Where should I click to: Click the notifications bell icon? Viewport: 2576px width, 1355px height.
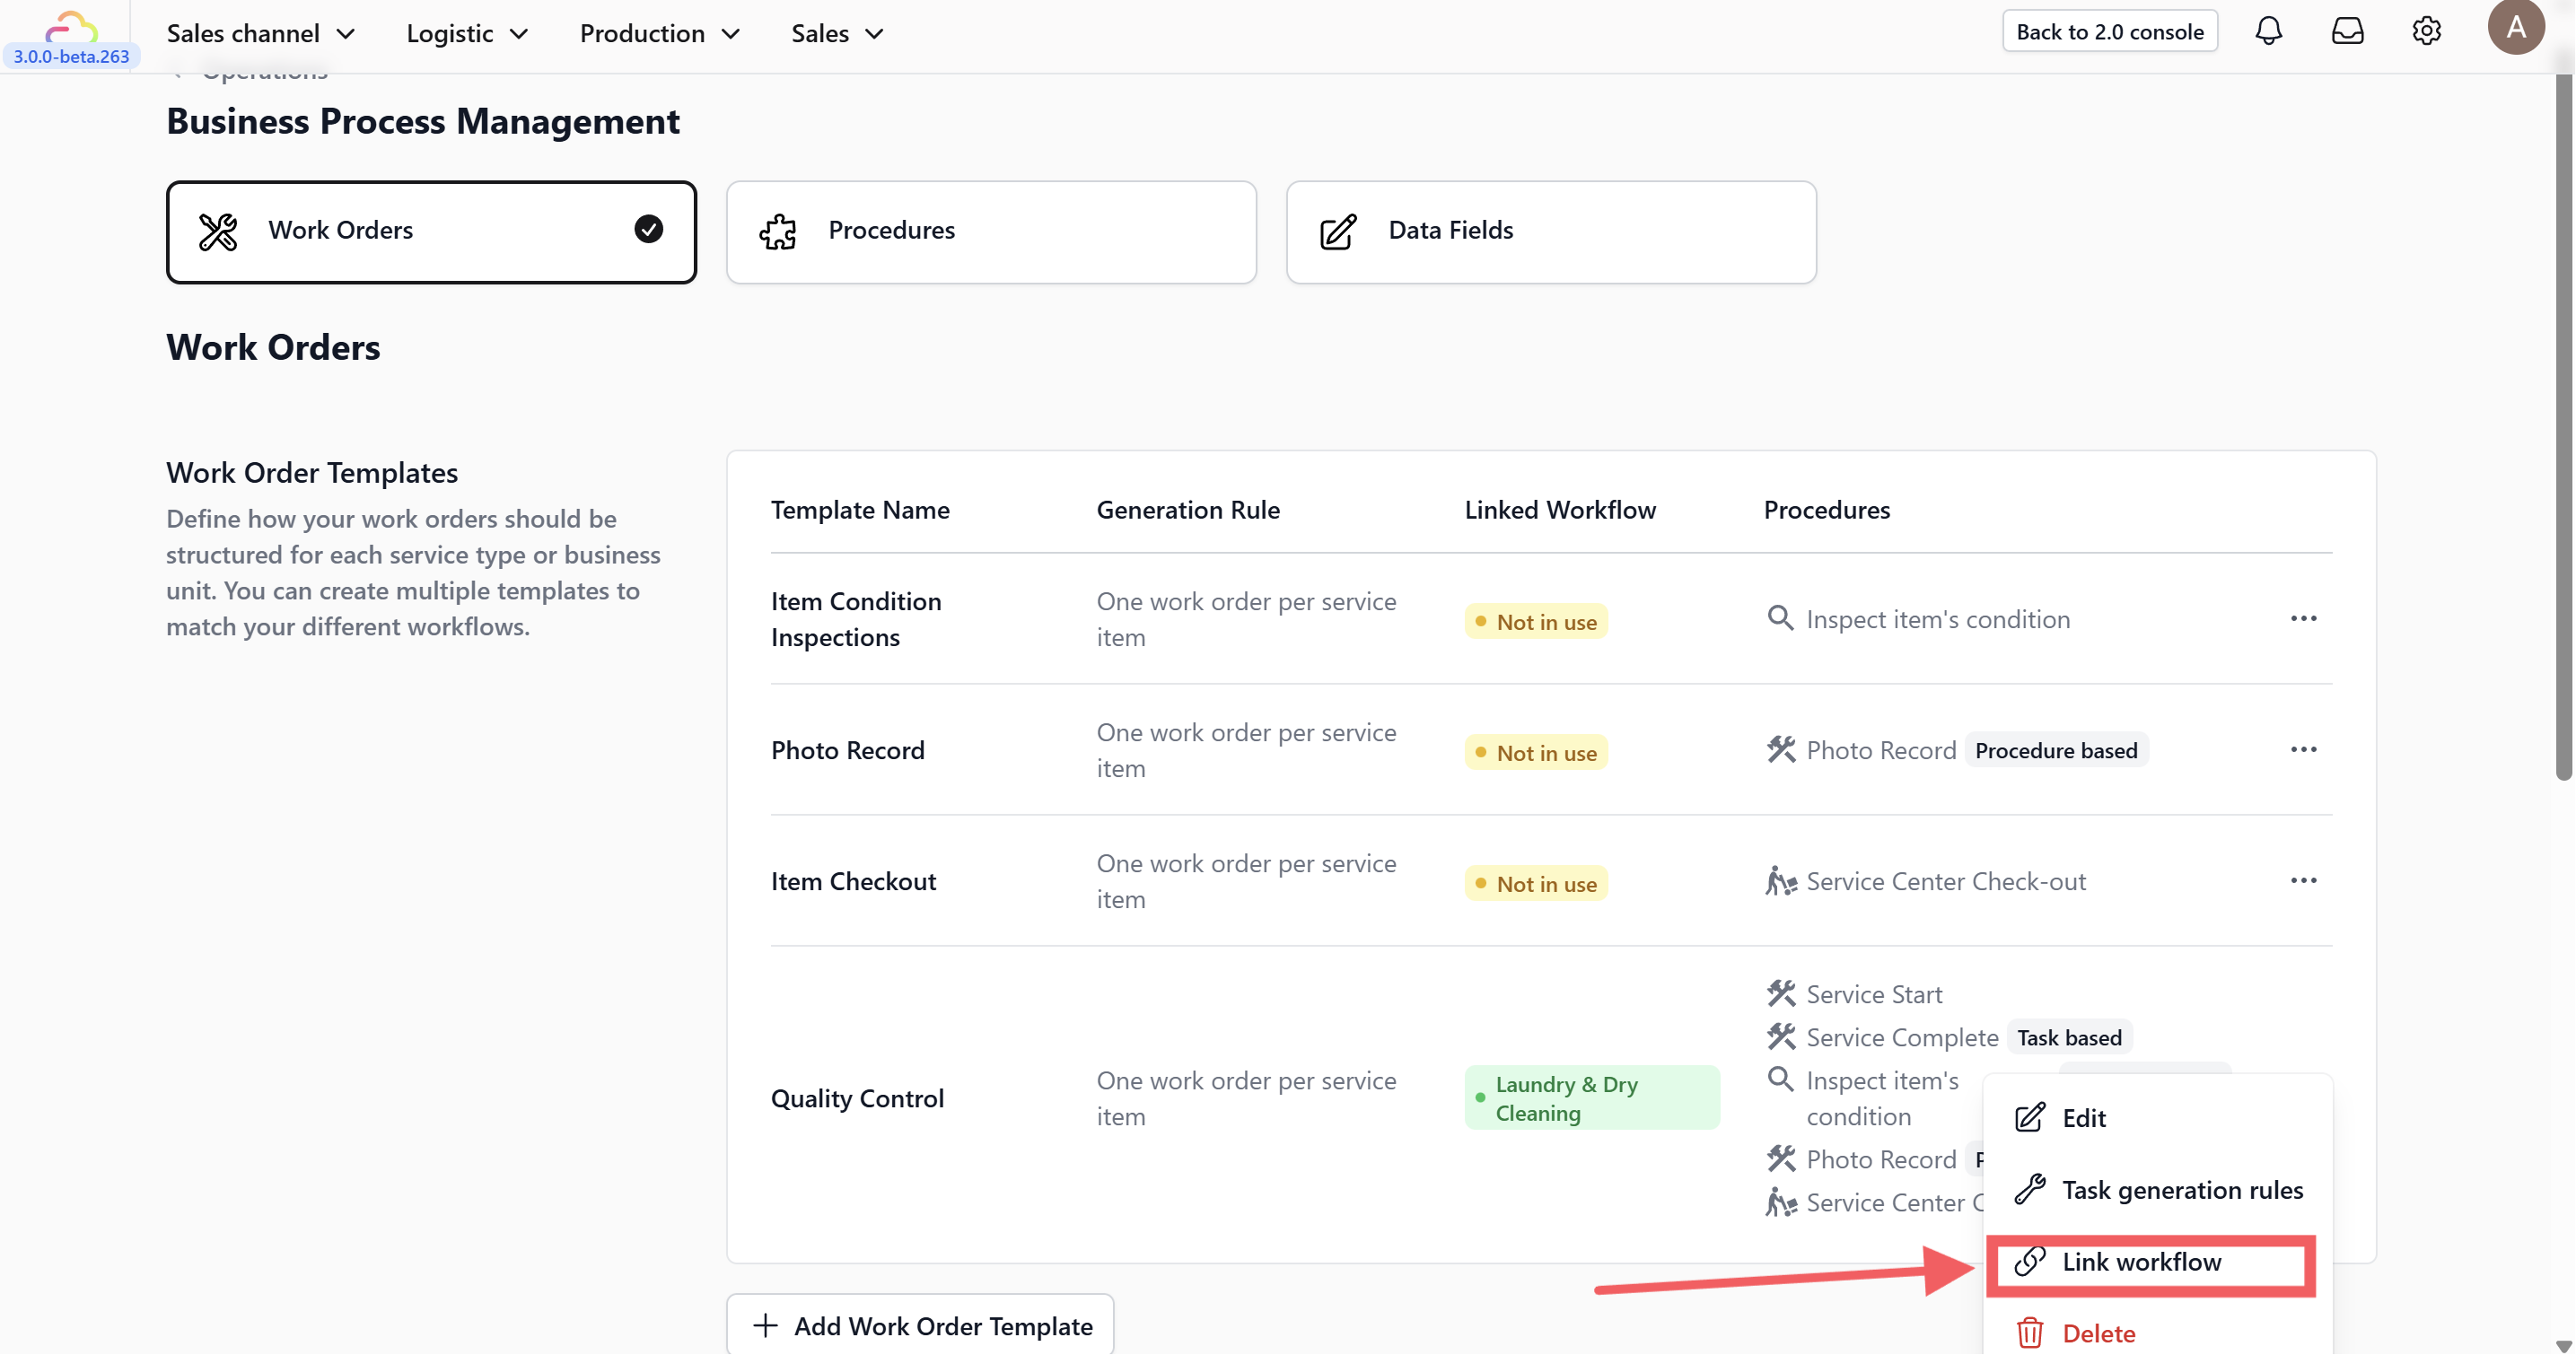2268,31
